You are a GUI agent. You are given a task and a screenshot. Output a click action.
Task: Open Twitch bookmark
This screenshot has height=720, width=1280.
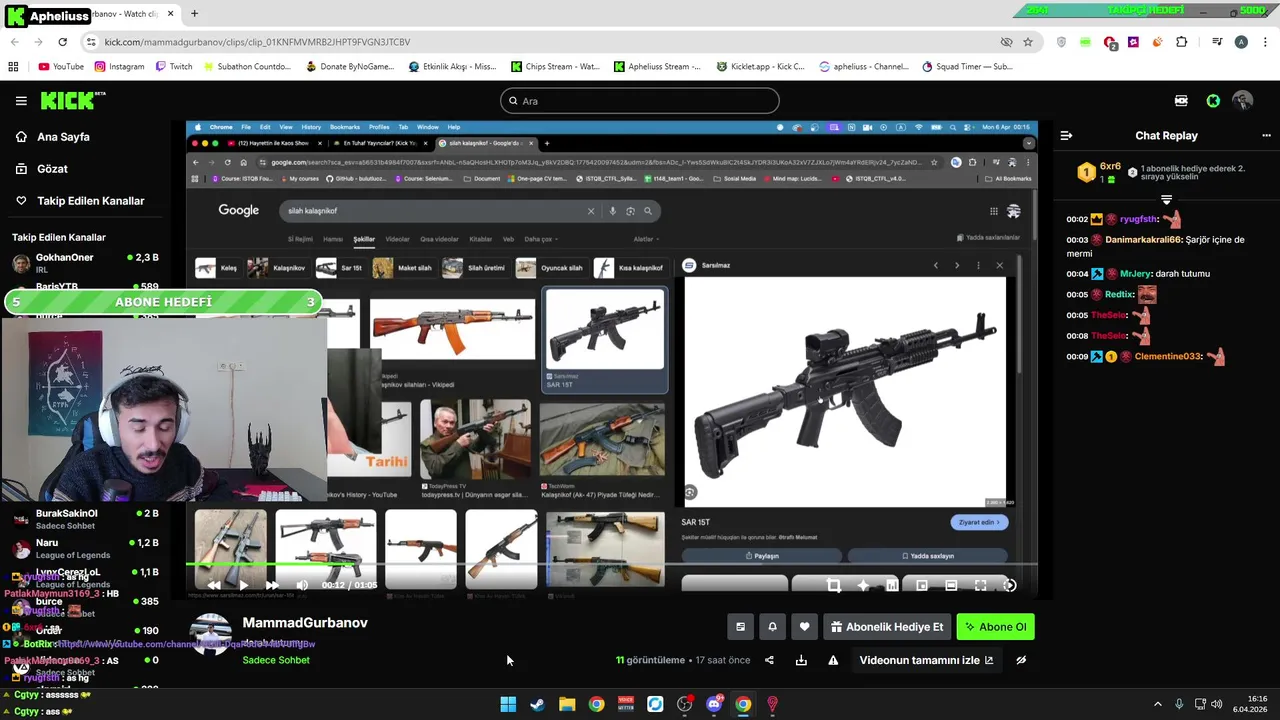174,67
